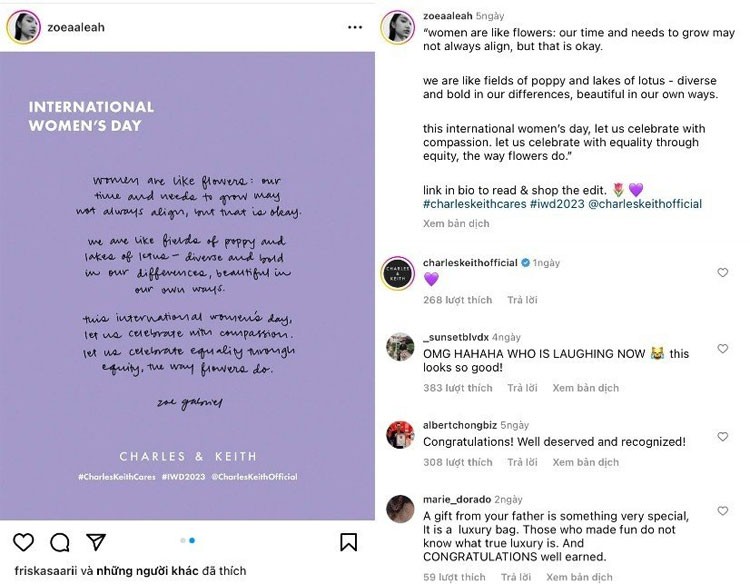Like the charleskeithofficial comment
750x584 pixels.
pyautogui.click(x=723, y=272)
